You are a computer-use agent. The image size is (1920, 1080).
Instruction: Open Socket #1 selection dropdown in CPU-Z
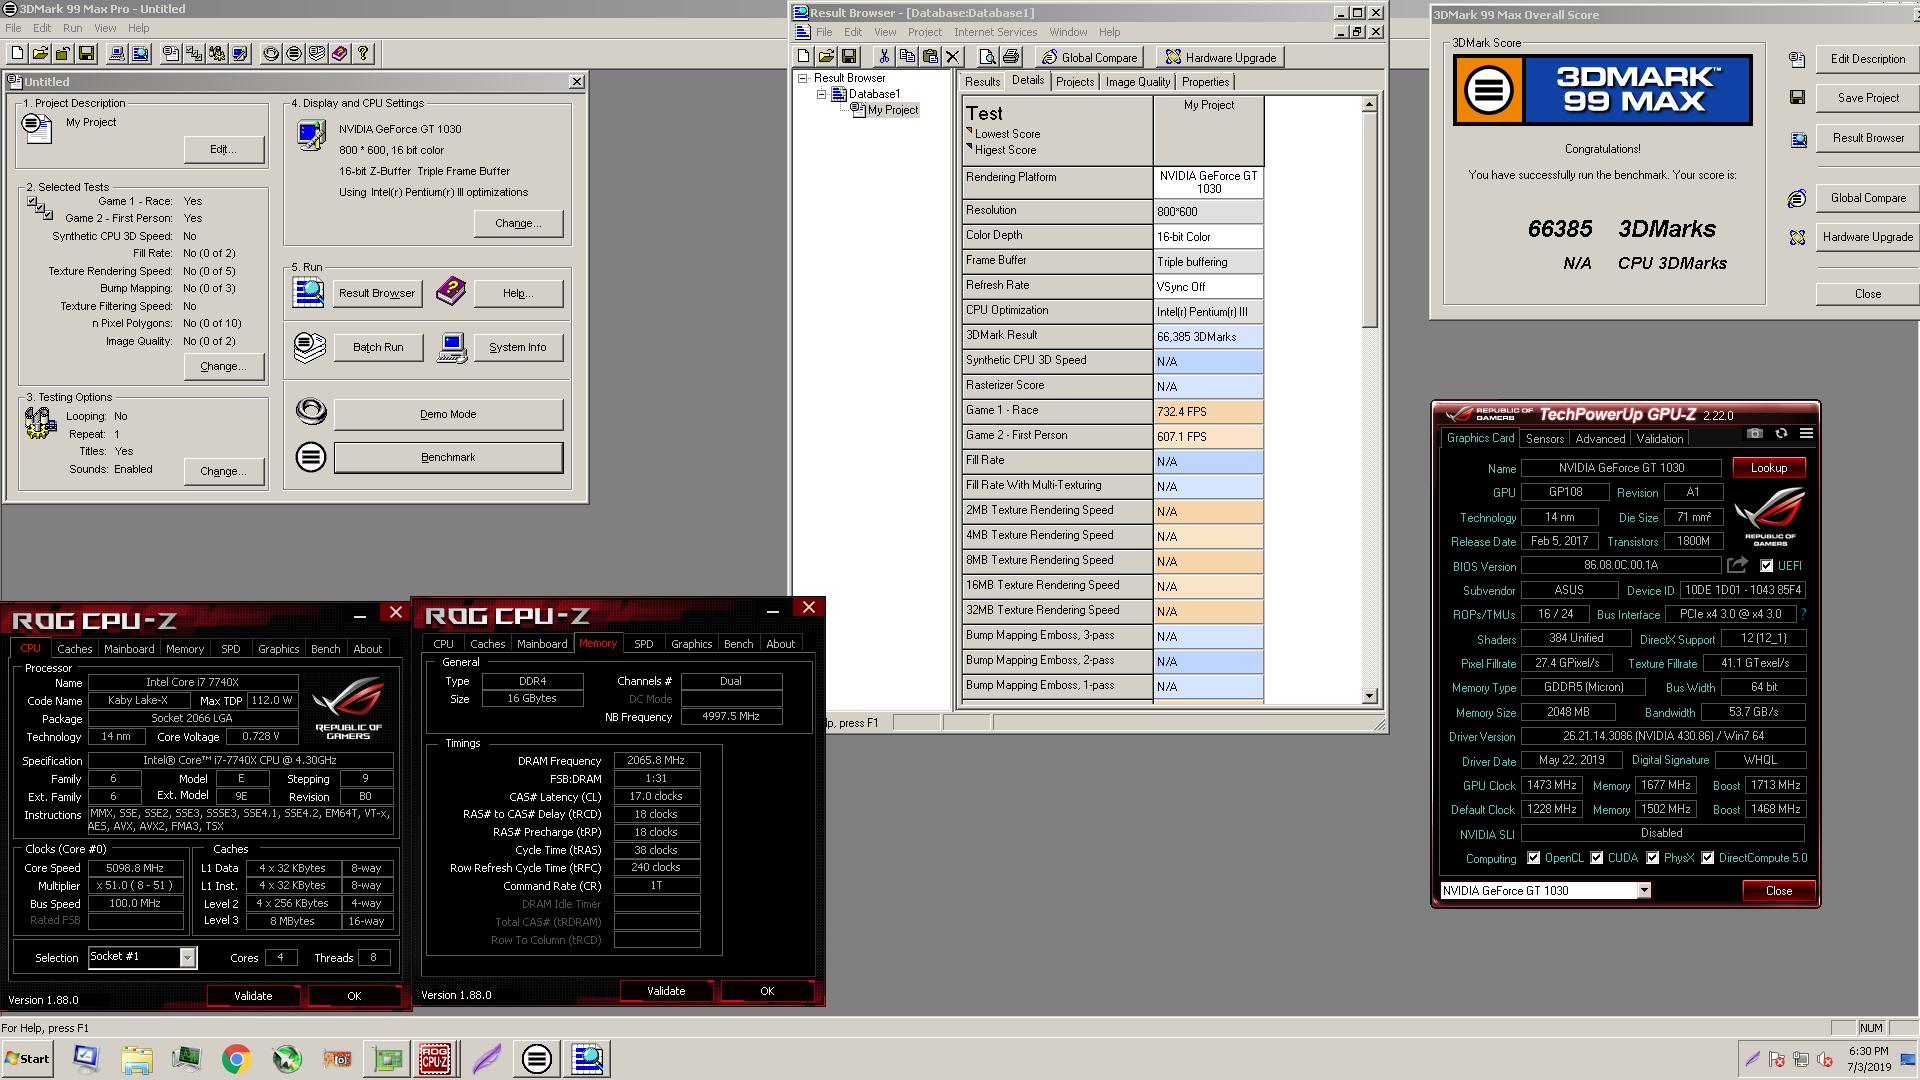click(x=187, y=958)
